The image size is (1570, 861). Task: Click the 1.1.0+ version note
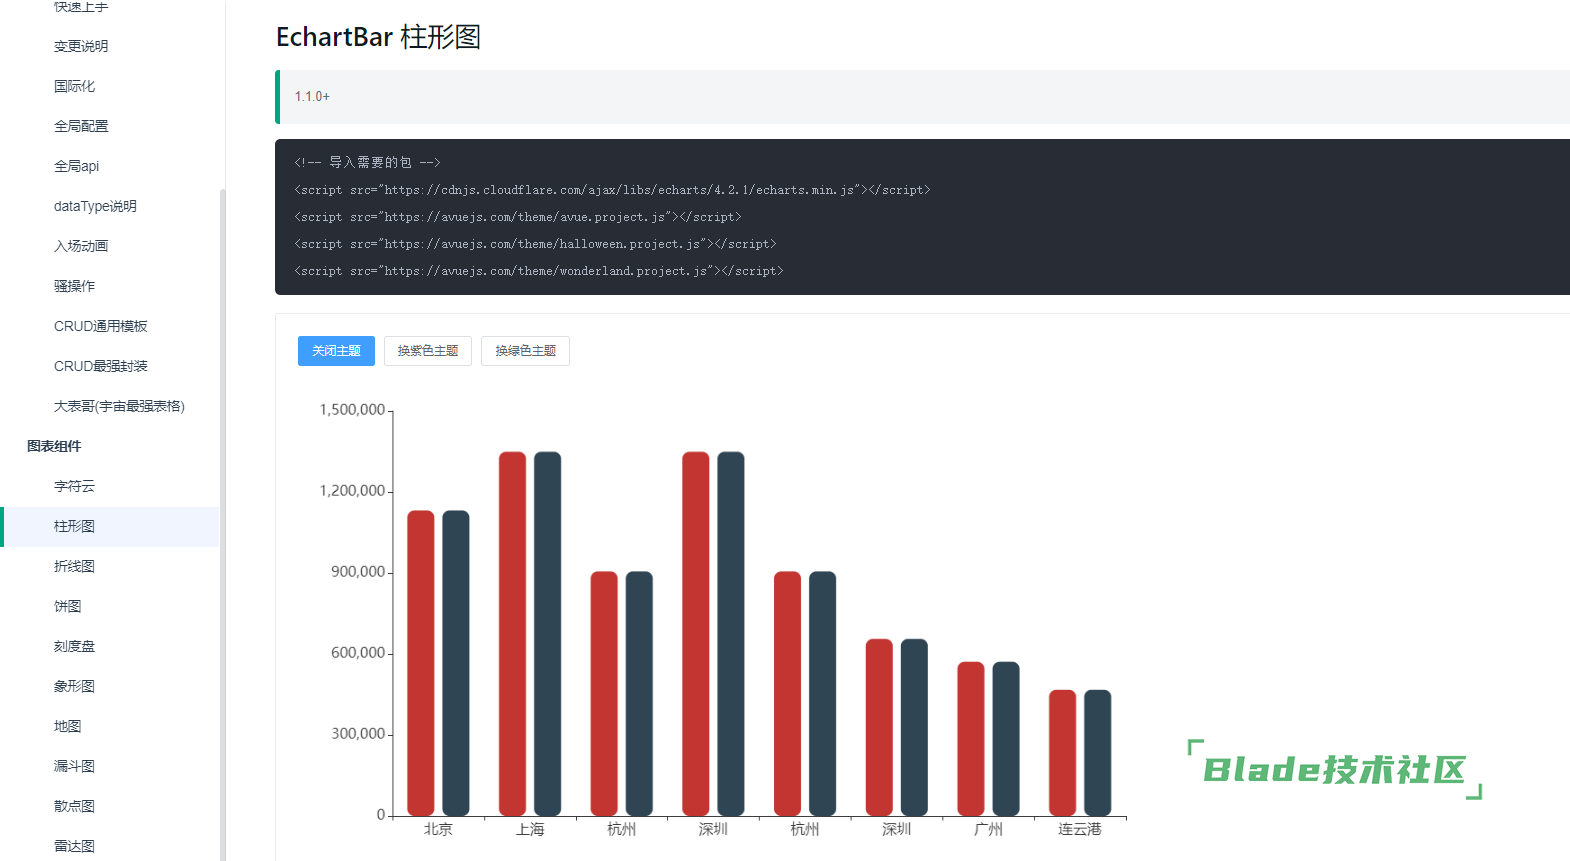(312, 96)
